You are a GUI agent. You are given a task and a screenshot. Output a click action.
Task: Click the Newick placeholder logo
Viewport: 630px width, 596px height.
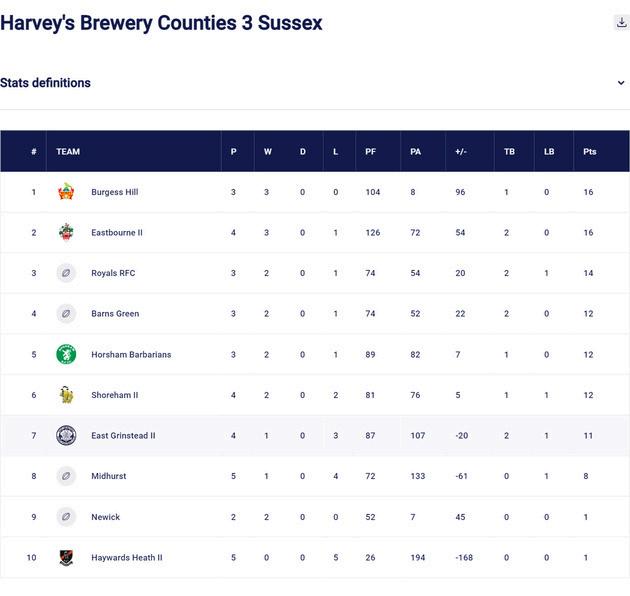point(66,517)
